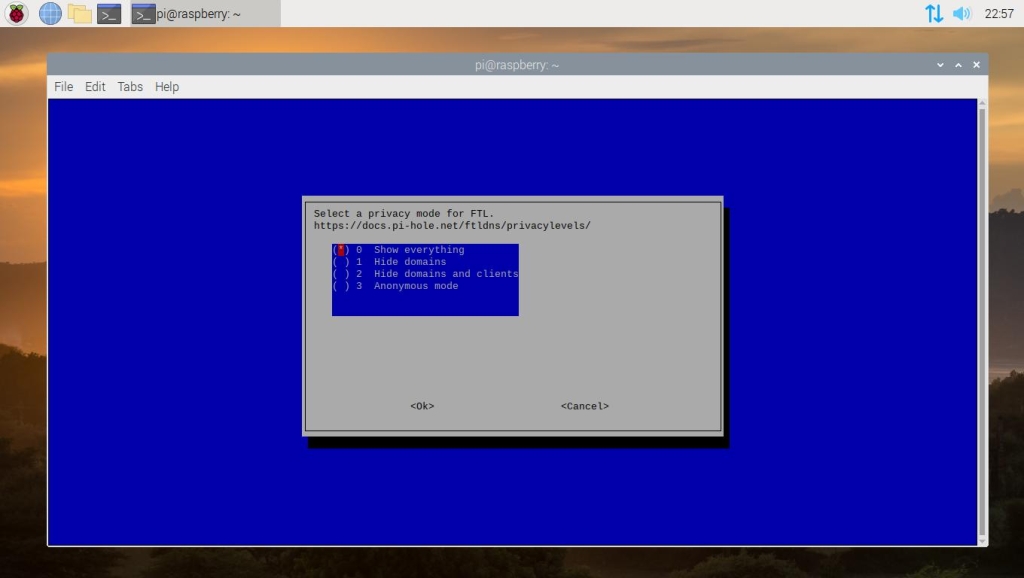
Task: Click the network up/down arrows icon
Action: tap(934, 13)
